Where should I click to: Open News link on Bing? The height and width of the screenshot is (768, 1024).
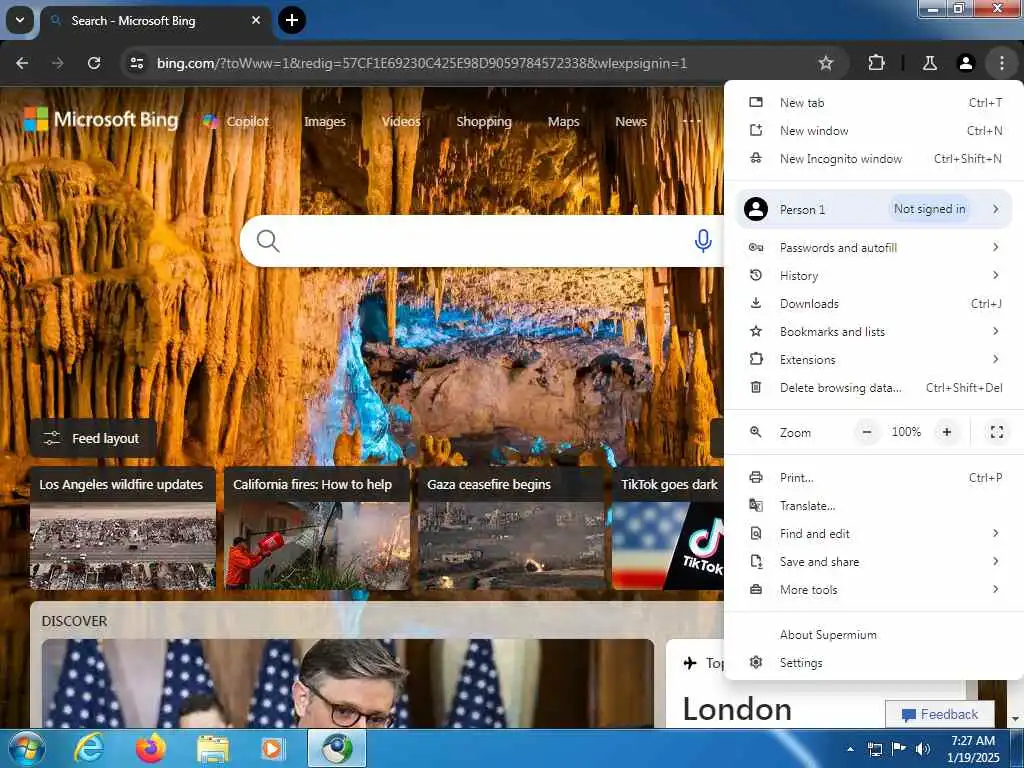(x=631, y=121)
